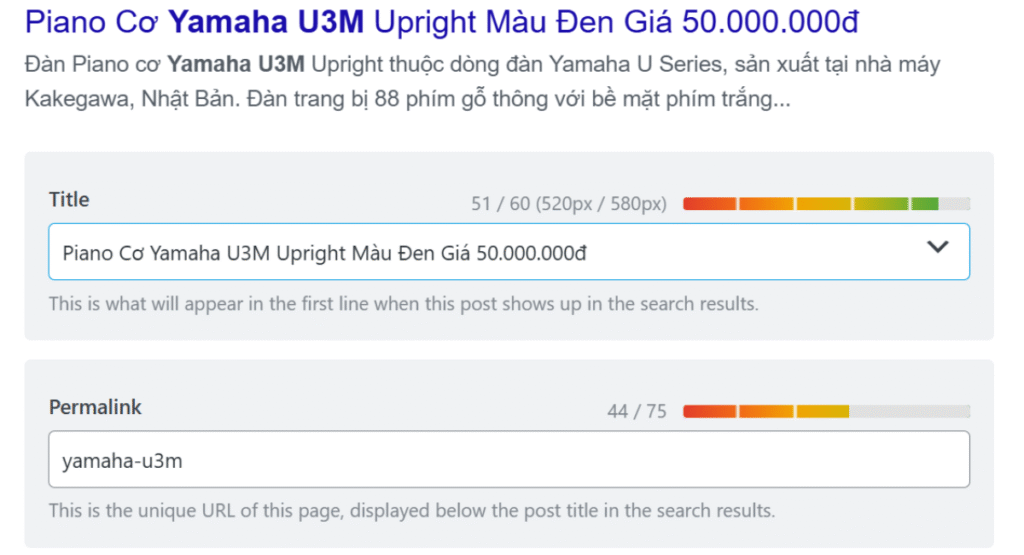
Task: Click the yellow segment of Permalink bar
Action: tap(823, 411)
